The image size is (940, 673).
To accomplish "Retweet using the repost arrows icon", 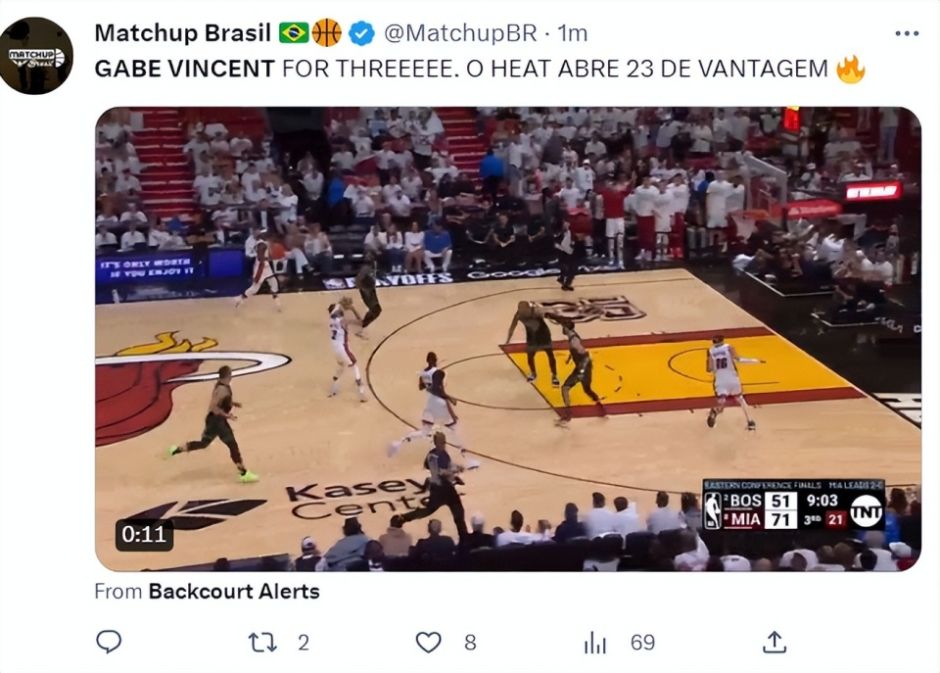I will pyautogui.click(x=263, y=642).
